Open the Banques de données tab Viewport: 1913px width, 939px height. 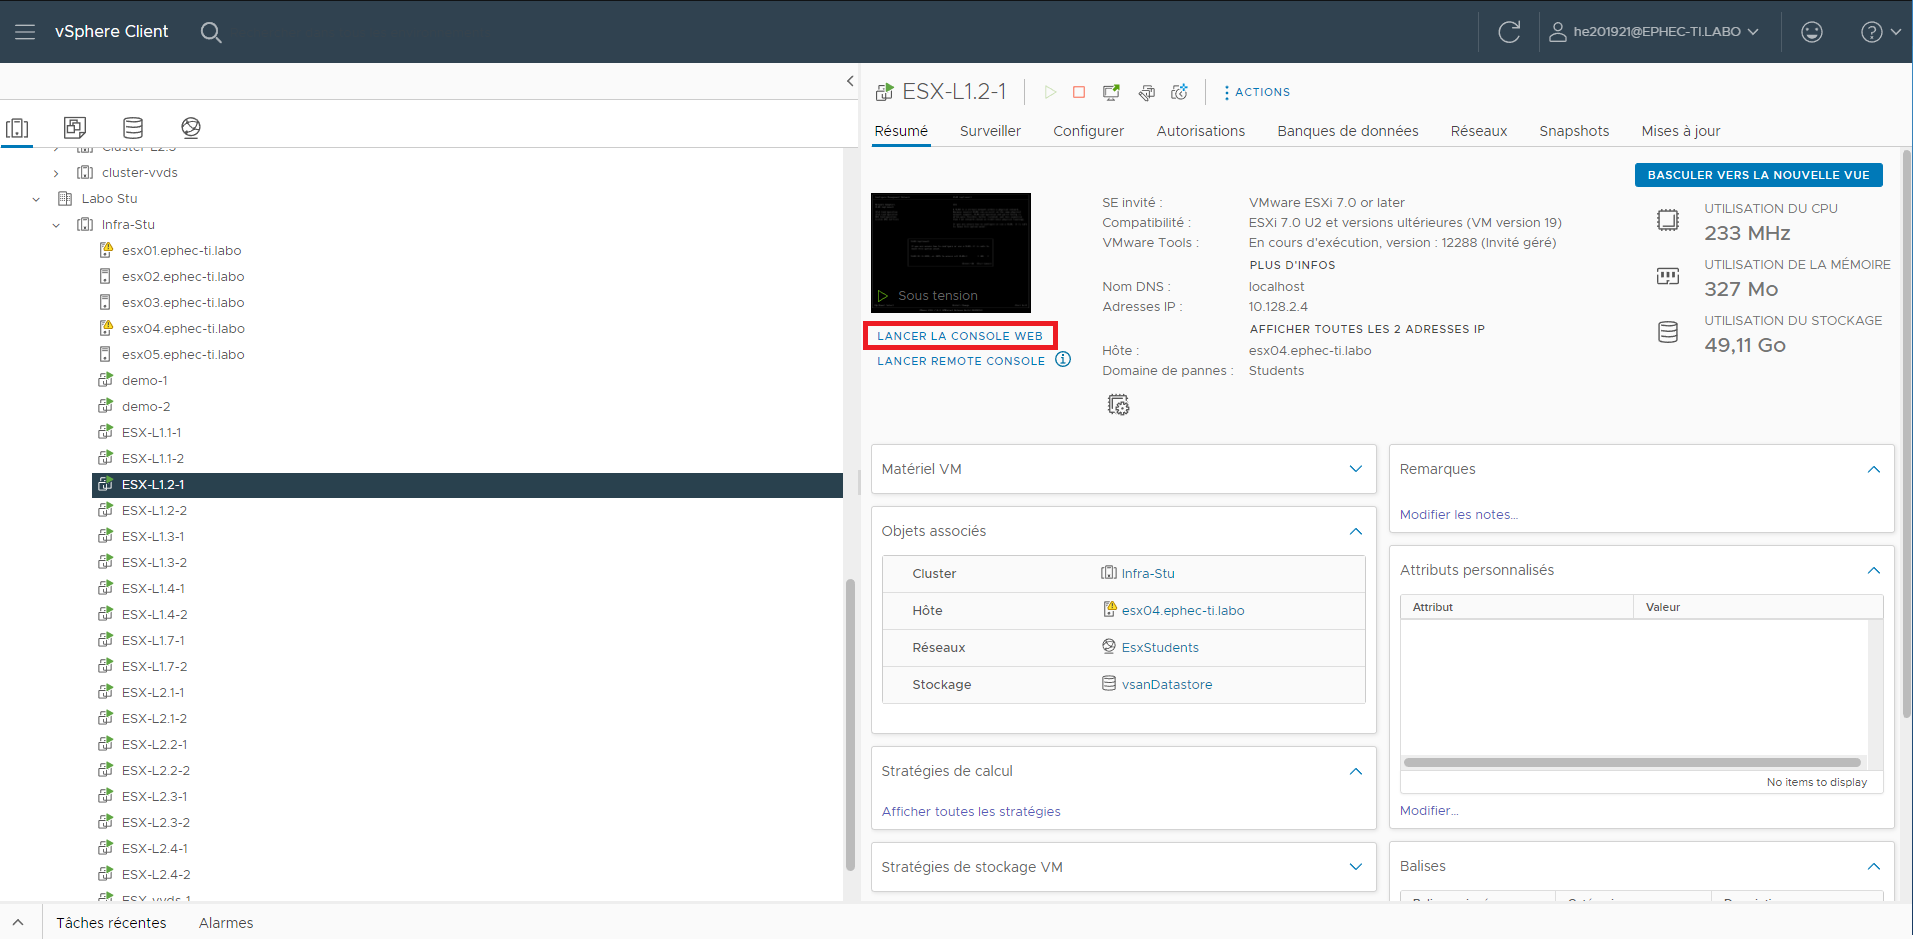click(x=1347, y=131)
